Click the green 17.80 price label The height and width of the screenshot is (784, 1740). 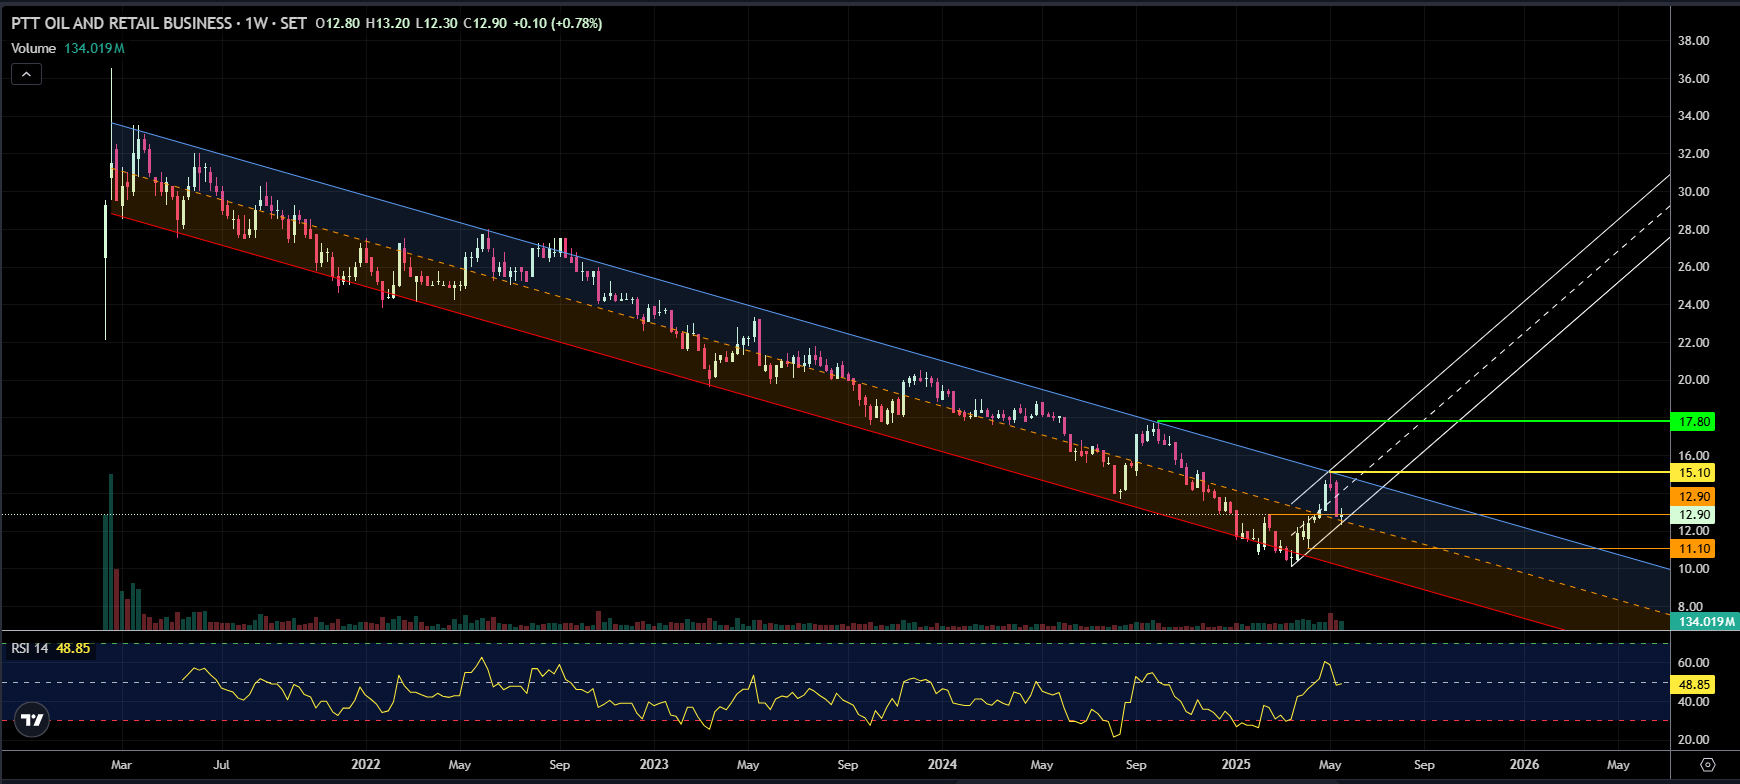click(x=1694, y=422)
